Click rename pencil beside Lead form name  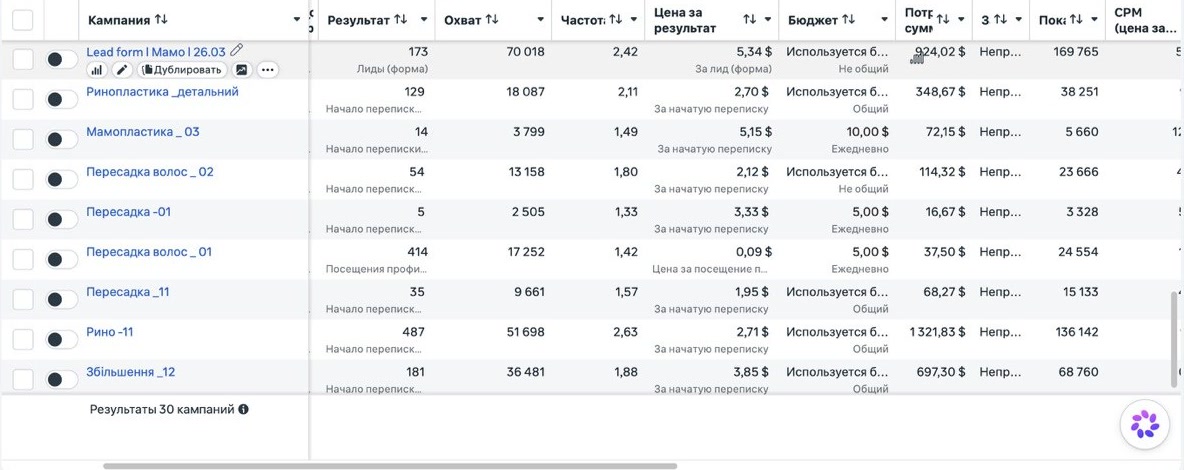(x=237, y=51)
